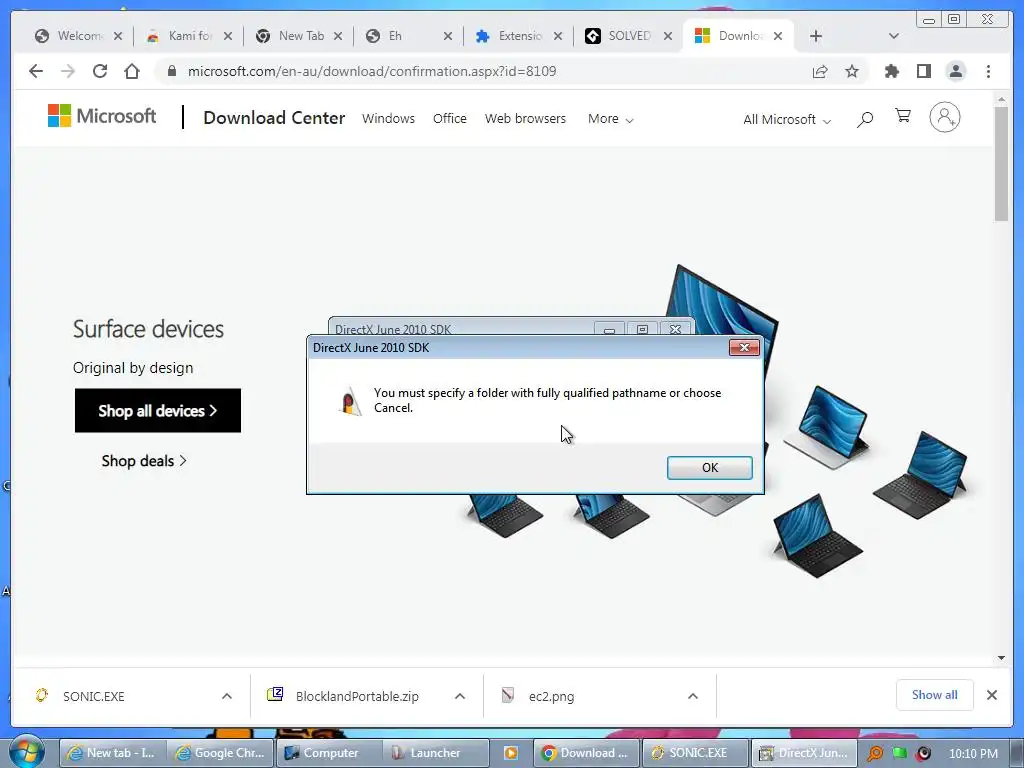Open the Download Center link
Viewport: 1024px width, 768px height.
[274, 118]
